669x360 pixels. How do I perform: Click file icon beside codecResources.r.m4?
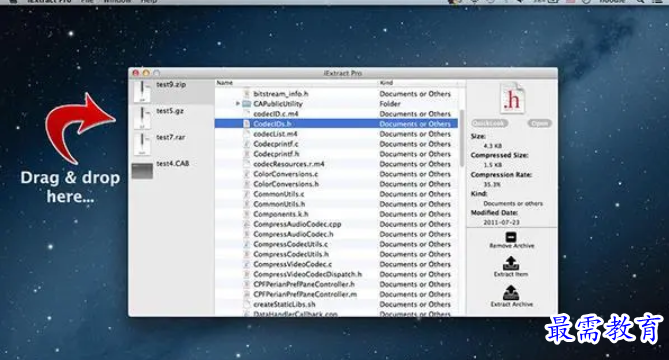pos(247,164)
